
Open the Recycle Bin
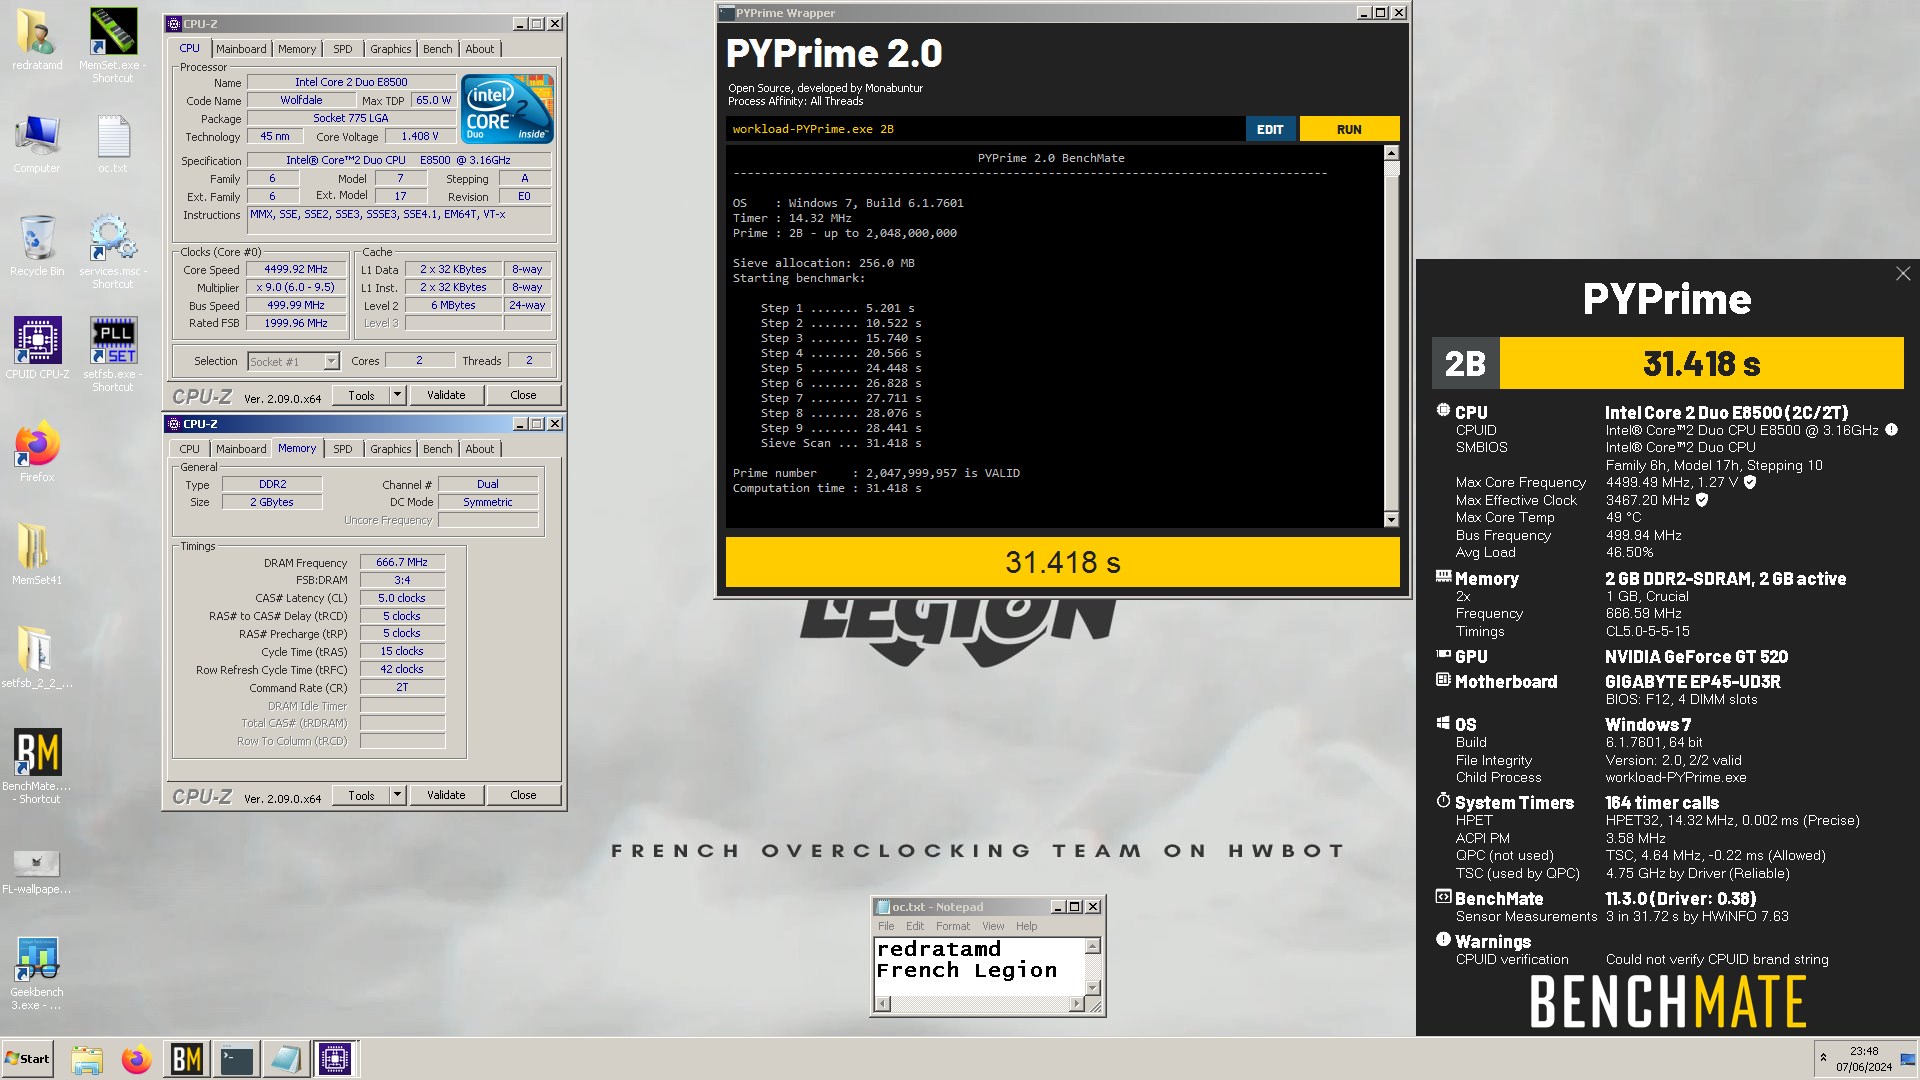tap(37, 246)
